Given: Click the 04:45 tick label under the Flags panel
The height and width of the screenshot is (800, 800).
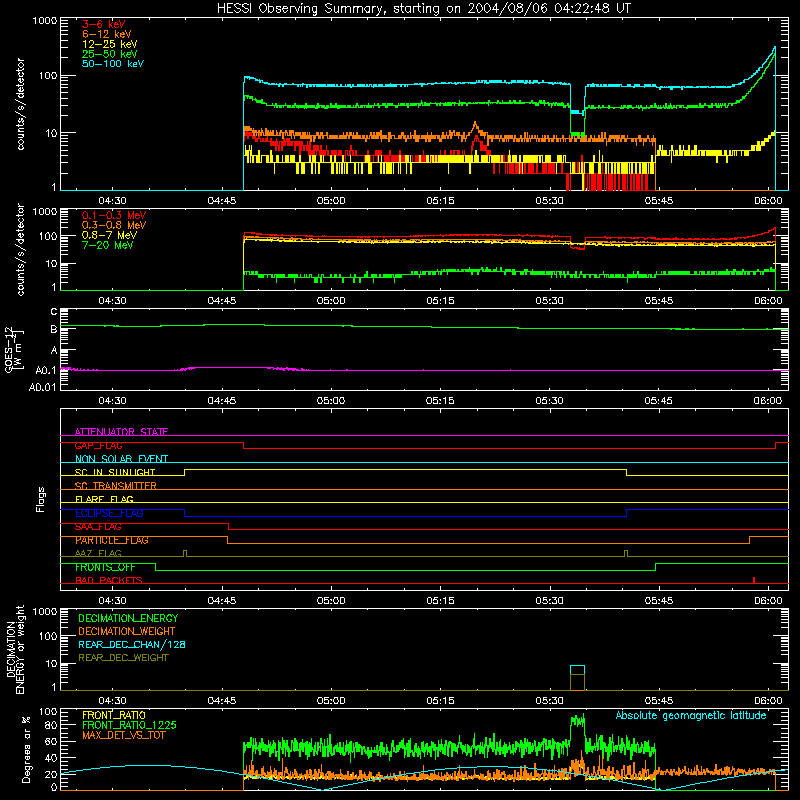Looking at the screenshot, I should (221, 601).
